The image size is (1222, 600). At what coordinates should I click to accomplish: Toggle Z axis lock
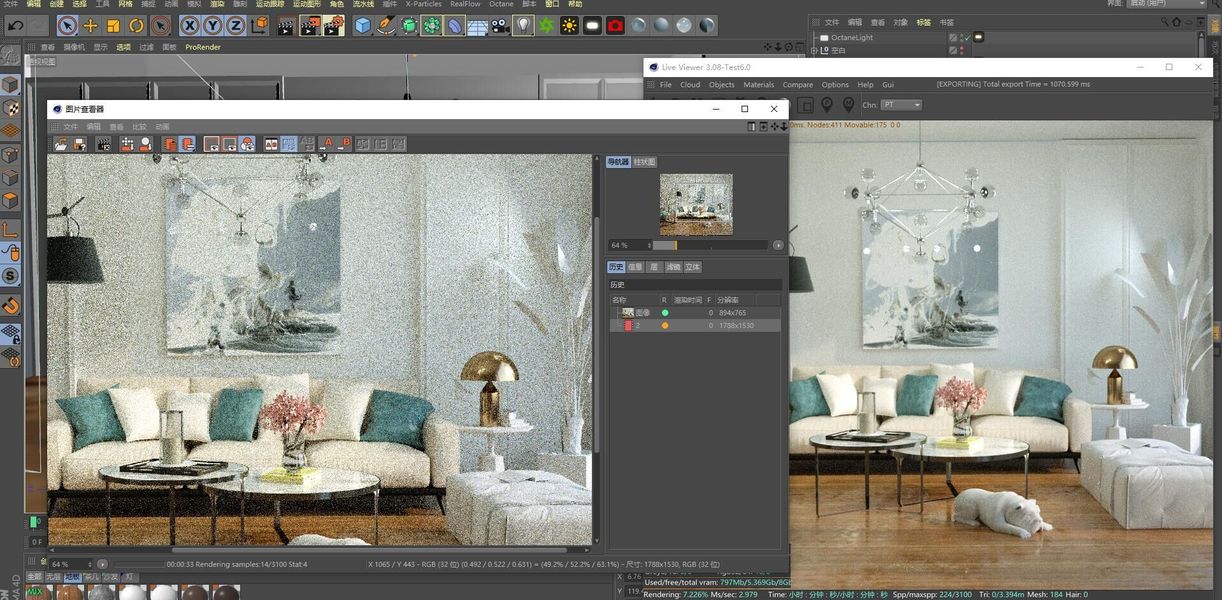(236, 25)
